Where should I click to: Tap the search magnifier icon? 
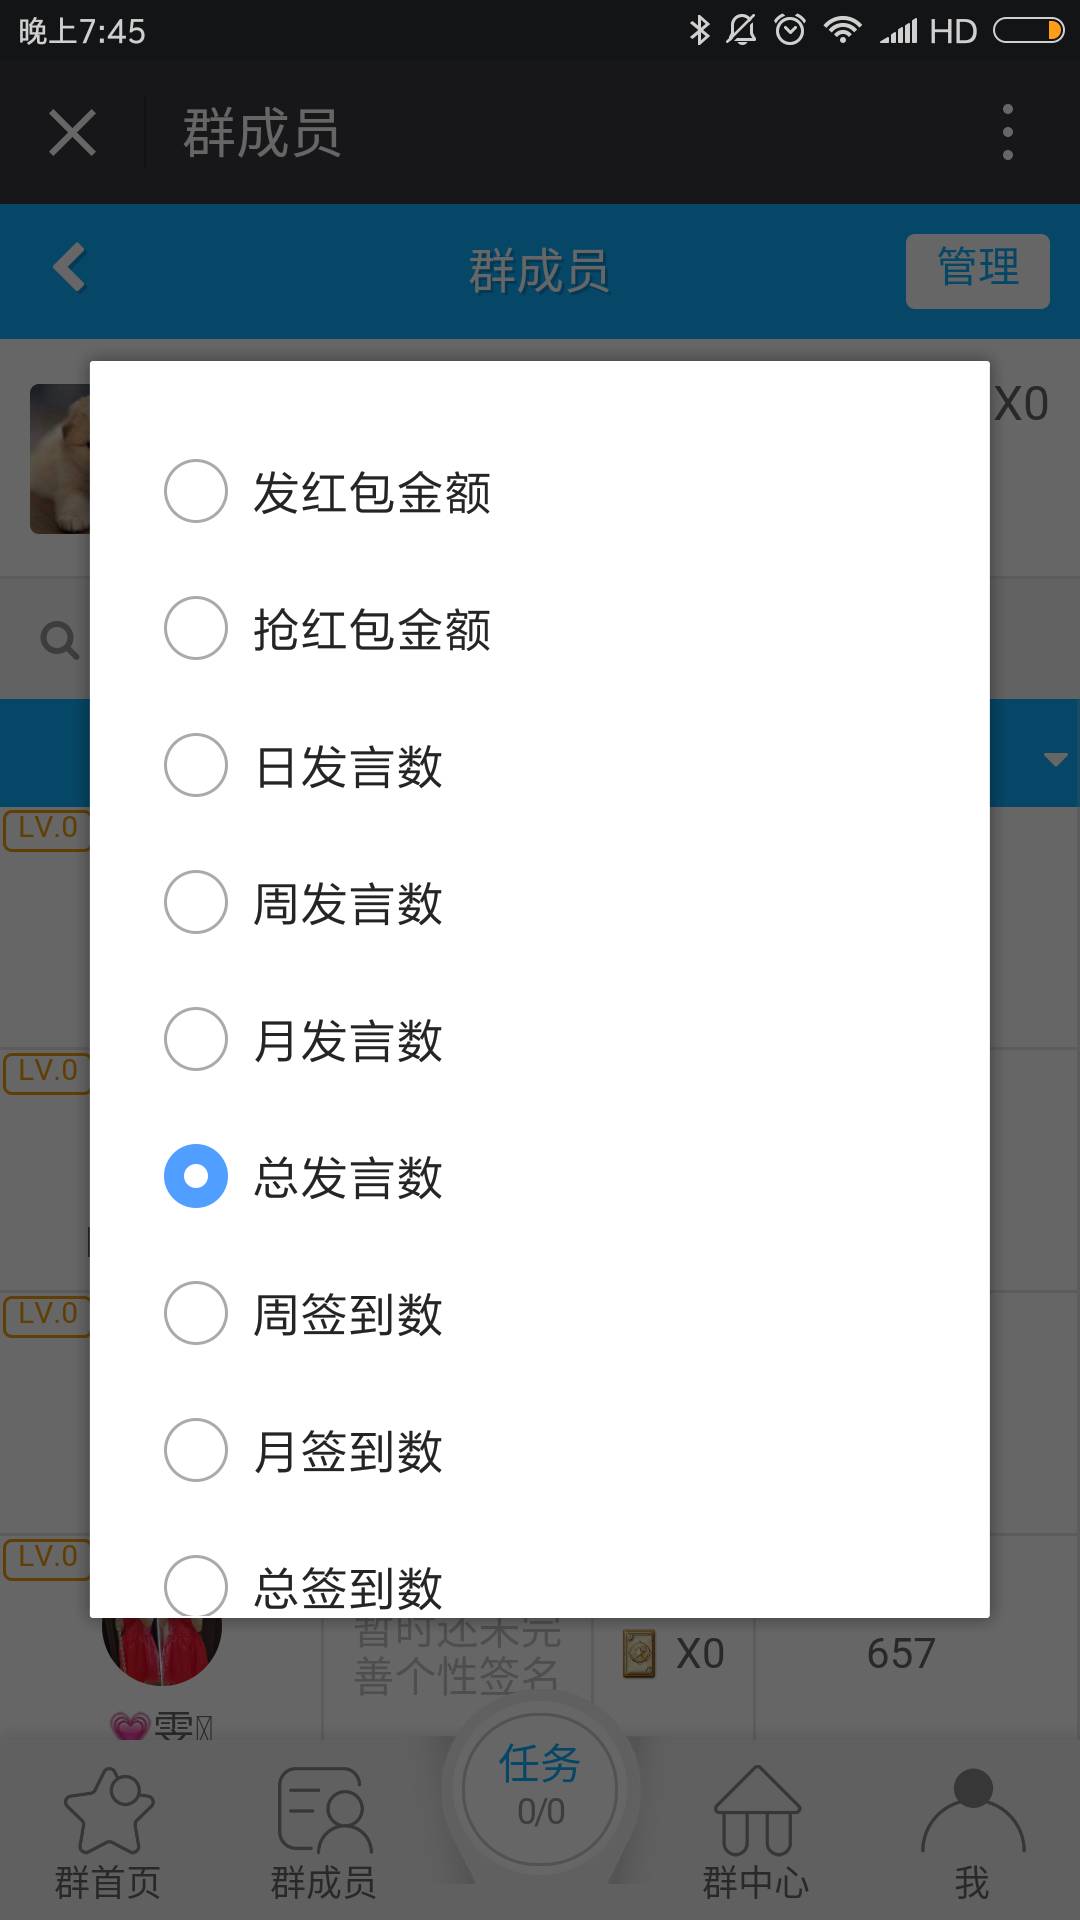(59, 640)
